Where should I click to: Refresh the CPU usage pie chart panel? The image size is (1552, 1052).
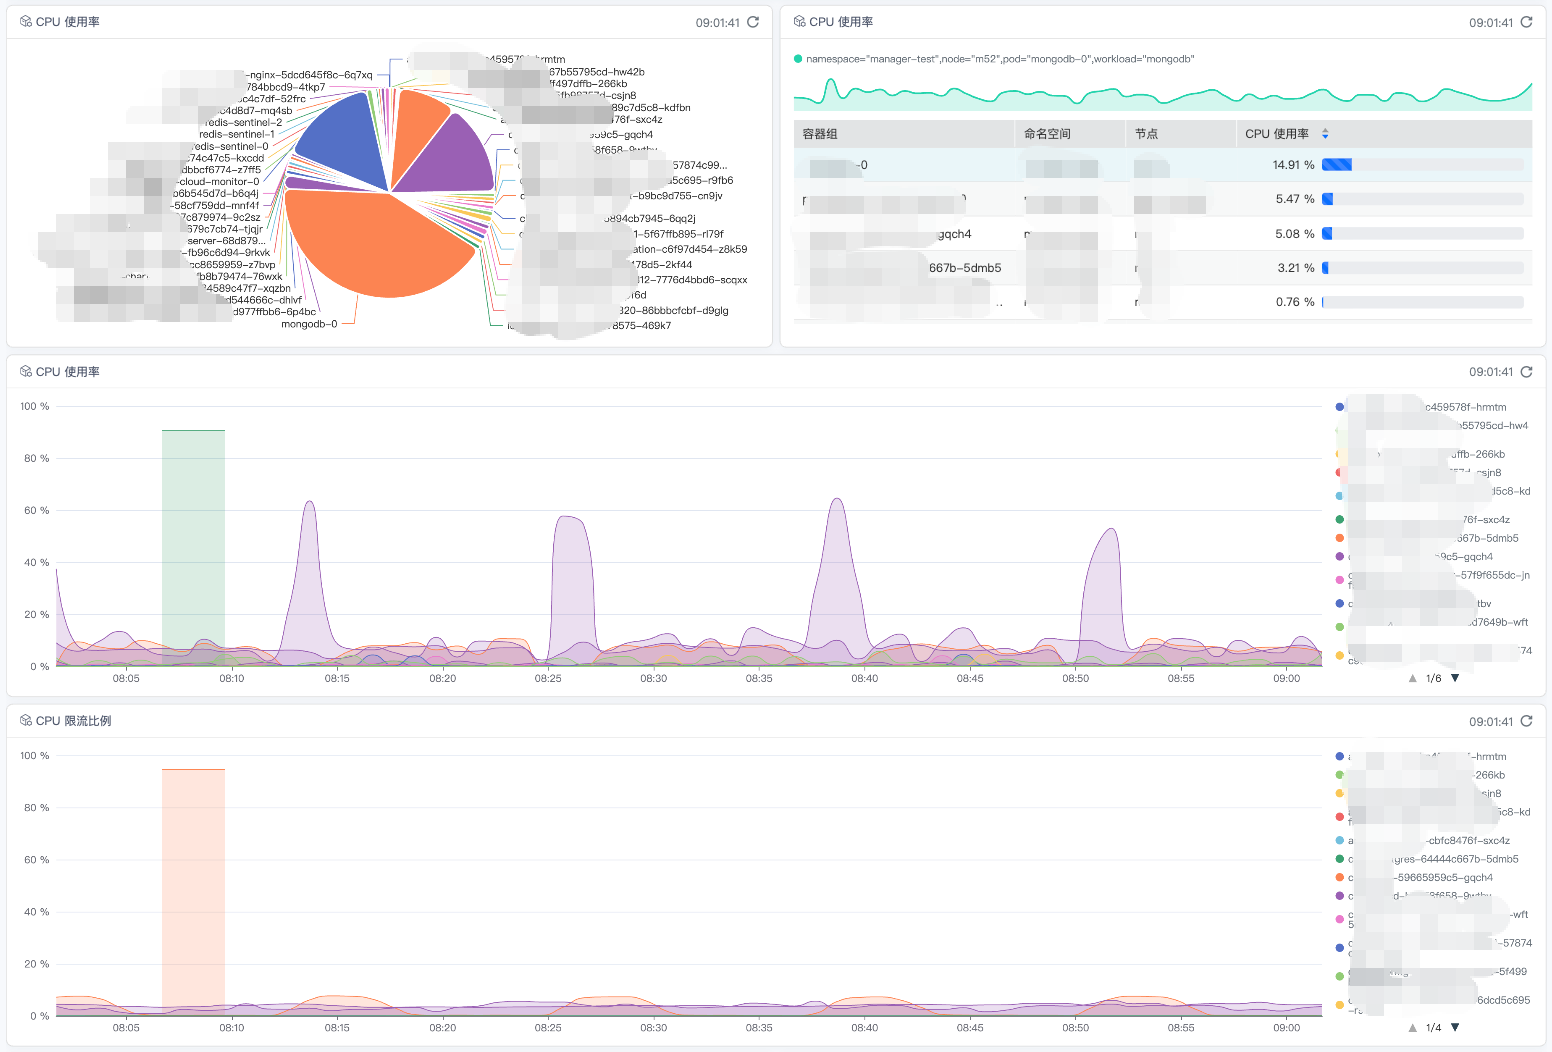tap(753, 22)
